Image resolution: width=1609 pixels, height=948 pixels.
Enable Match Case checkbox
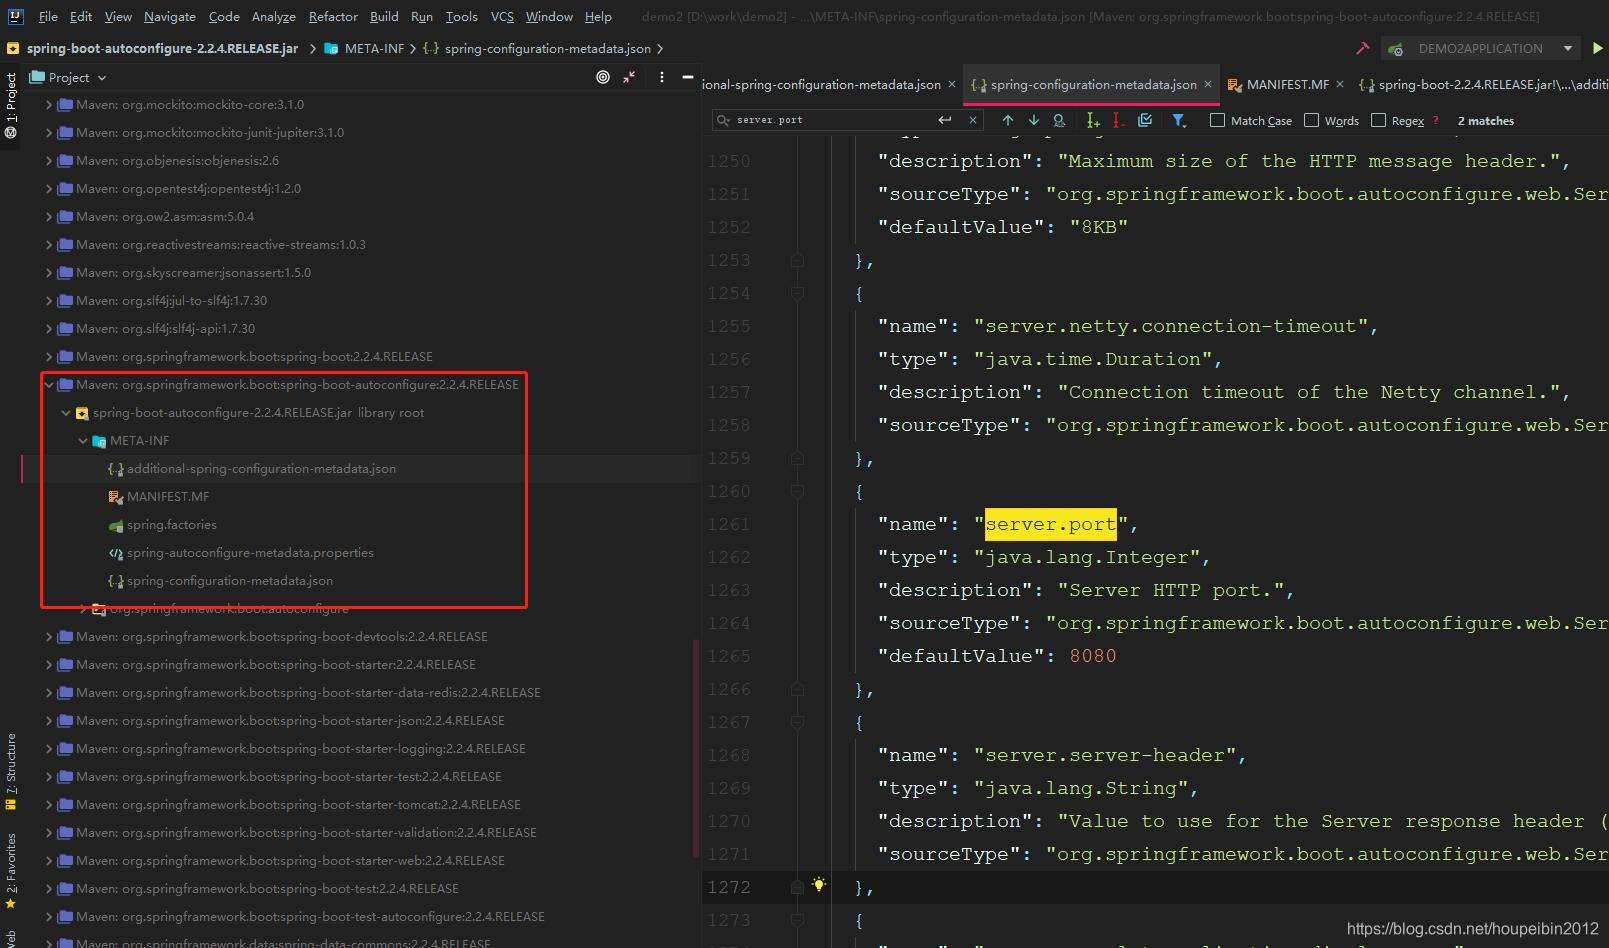[x=1217, y=120]
